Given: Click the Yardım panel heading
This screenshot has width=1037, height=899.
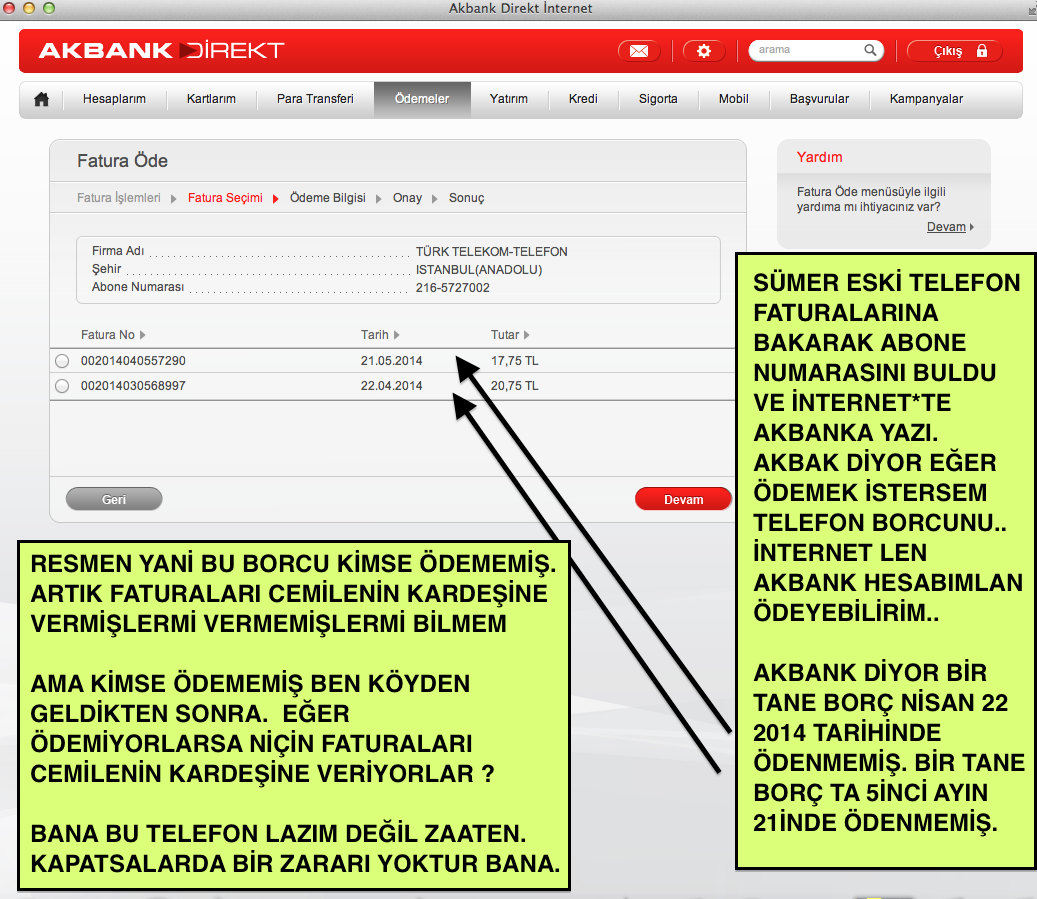Looking at the screenshot, I should click(x=819, y=157).
